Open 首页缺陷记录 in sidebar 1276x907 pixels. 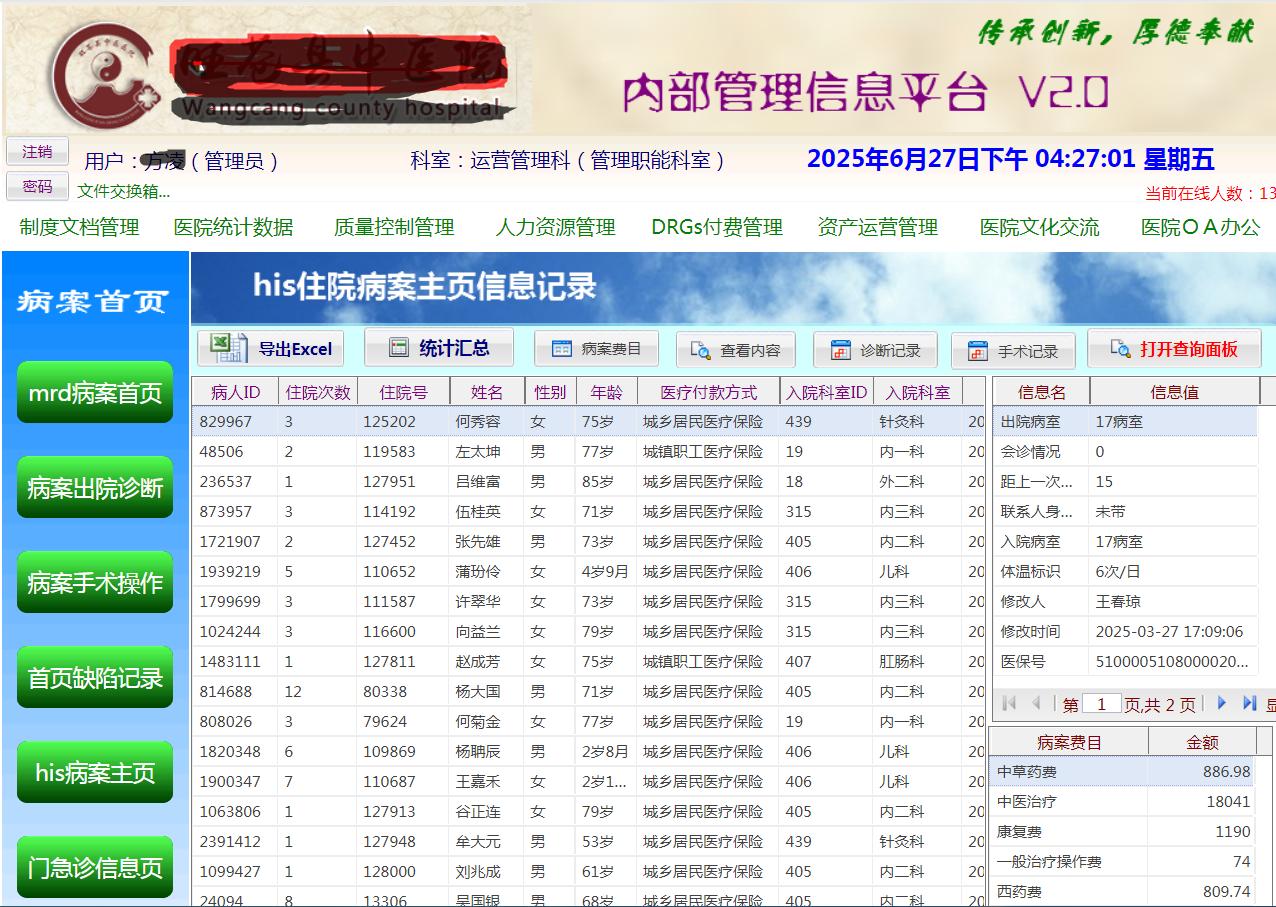click(95, 677)
